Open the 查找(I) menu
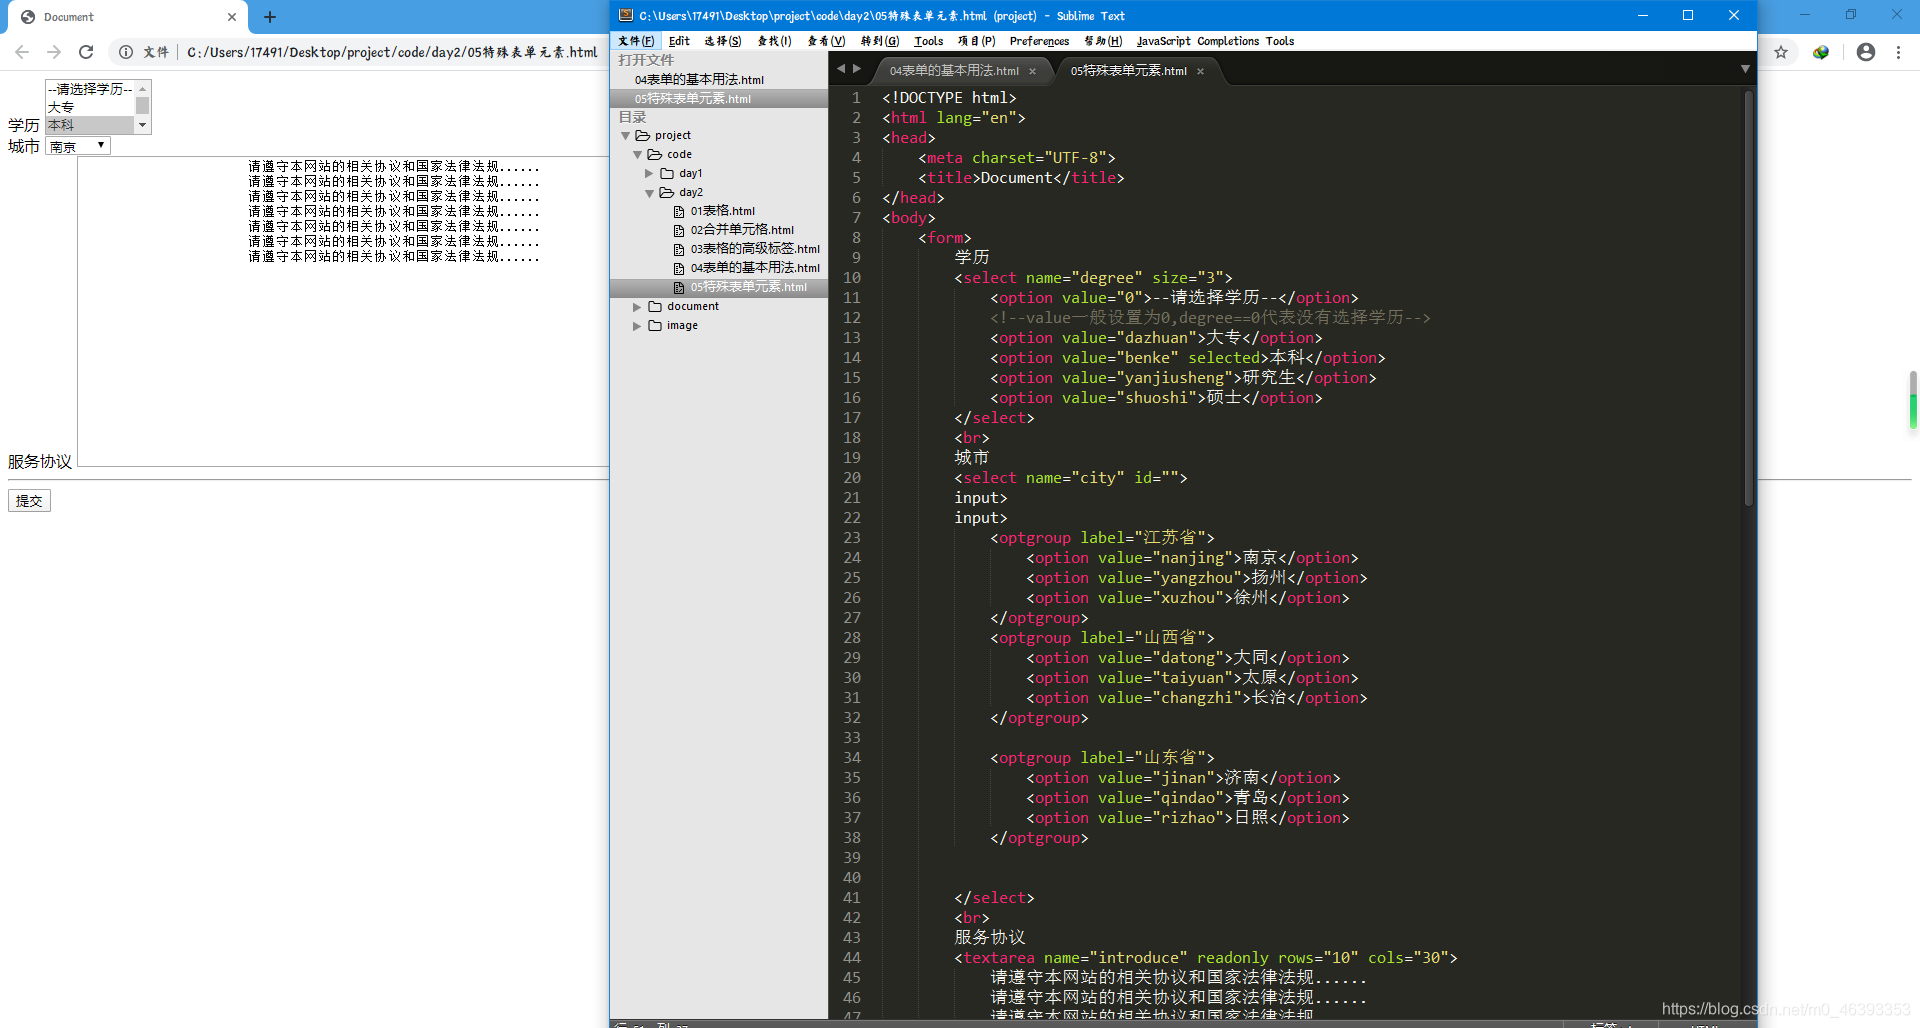 [774, 41]
